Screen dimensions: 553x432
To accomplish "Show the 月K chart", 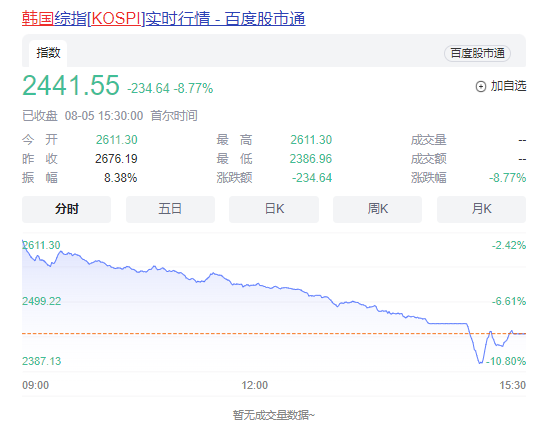I will 481,209.
